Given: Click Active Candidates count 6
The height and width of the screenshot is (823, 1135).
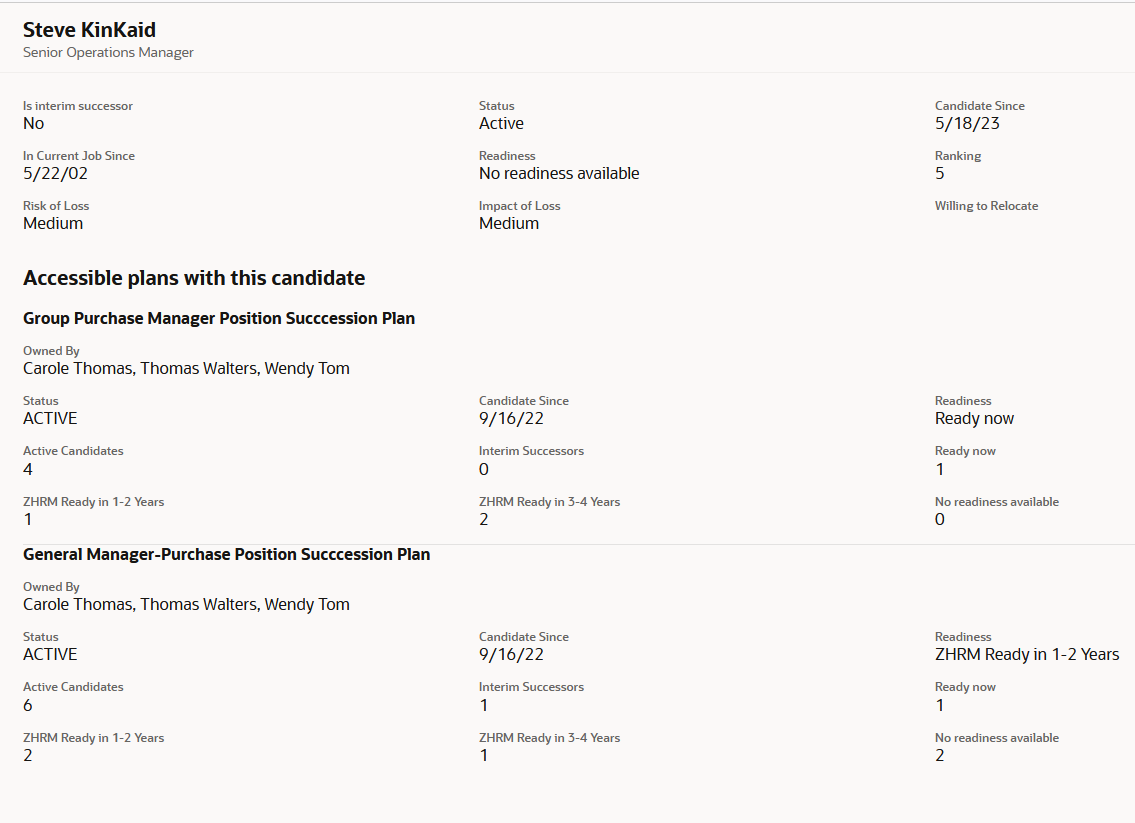Looking at the screenshot, I should pos(28,705).
